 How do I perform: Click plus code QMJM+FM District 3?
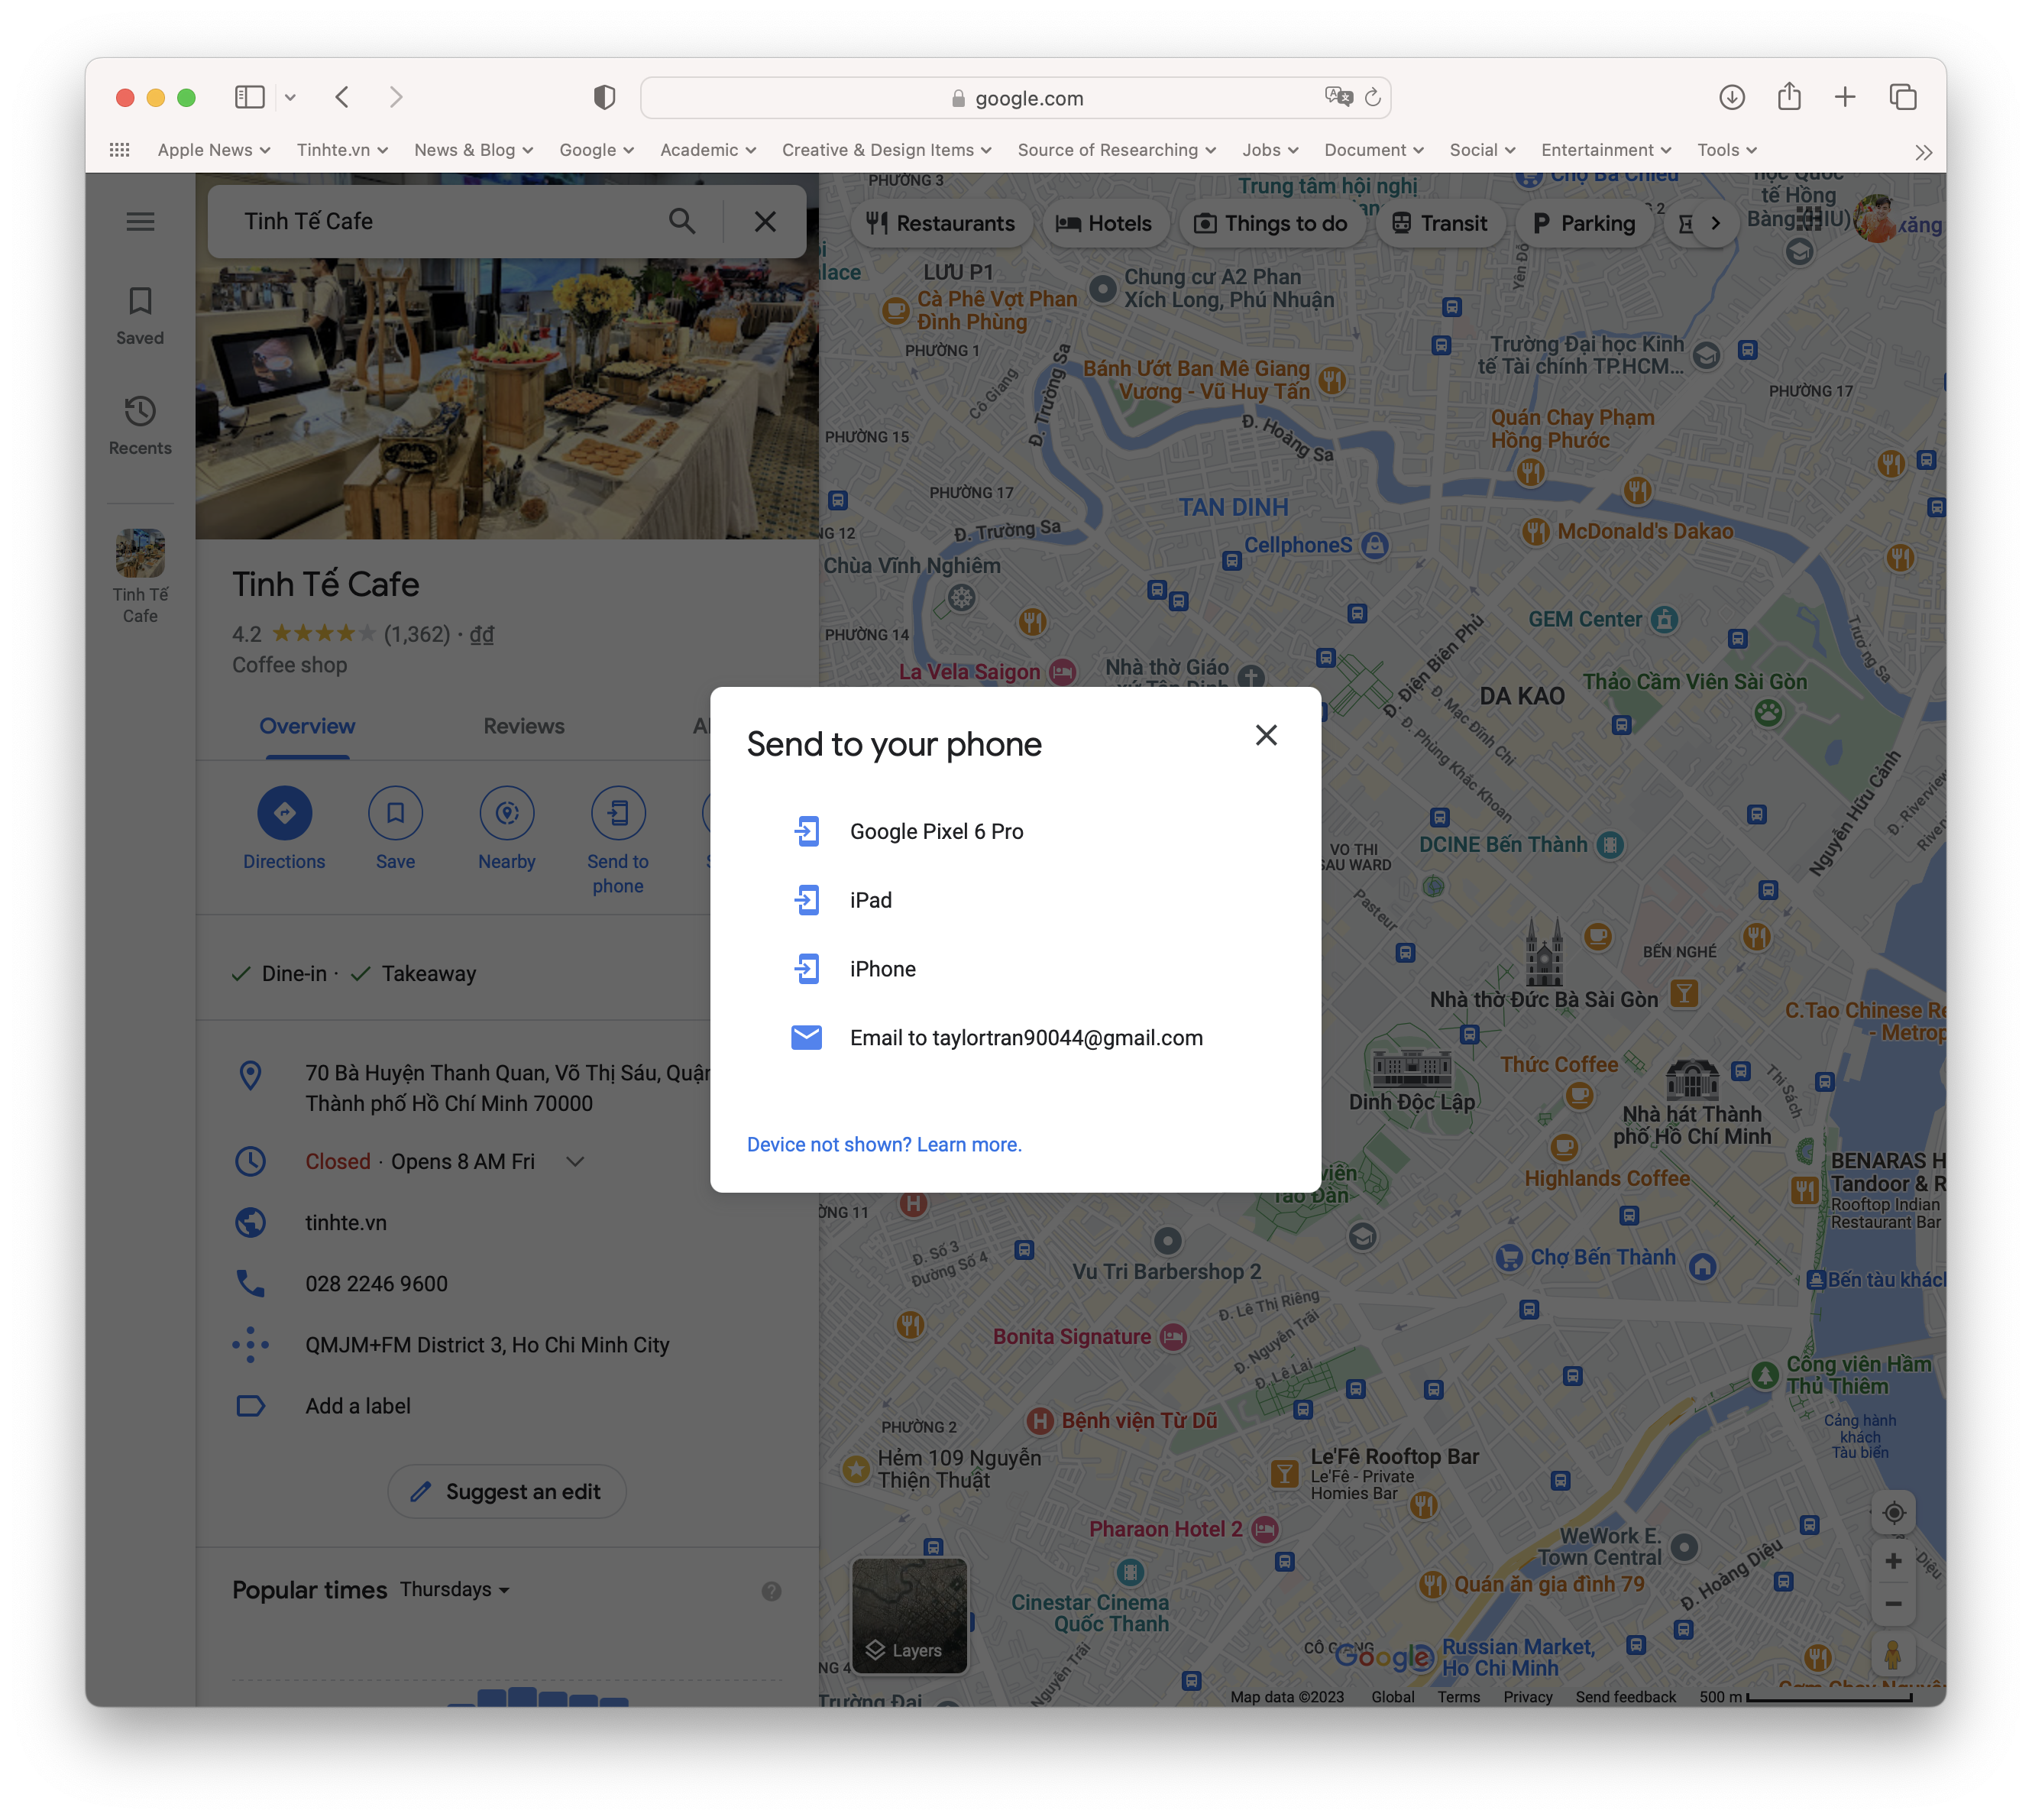pyautogui.click(x=487, y=1345)
